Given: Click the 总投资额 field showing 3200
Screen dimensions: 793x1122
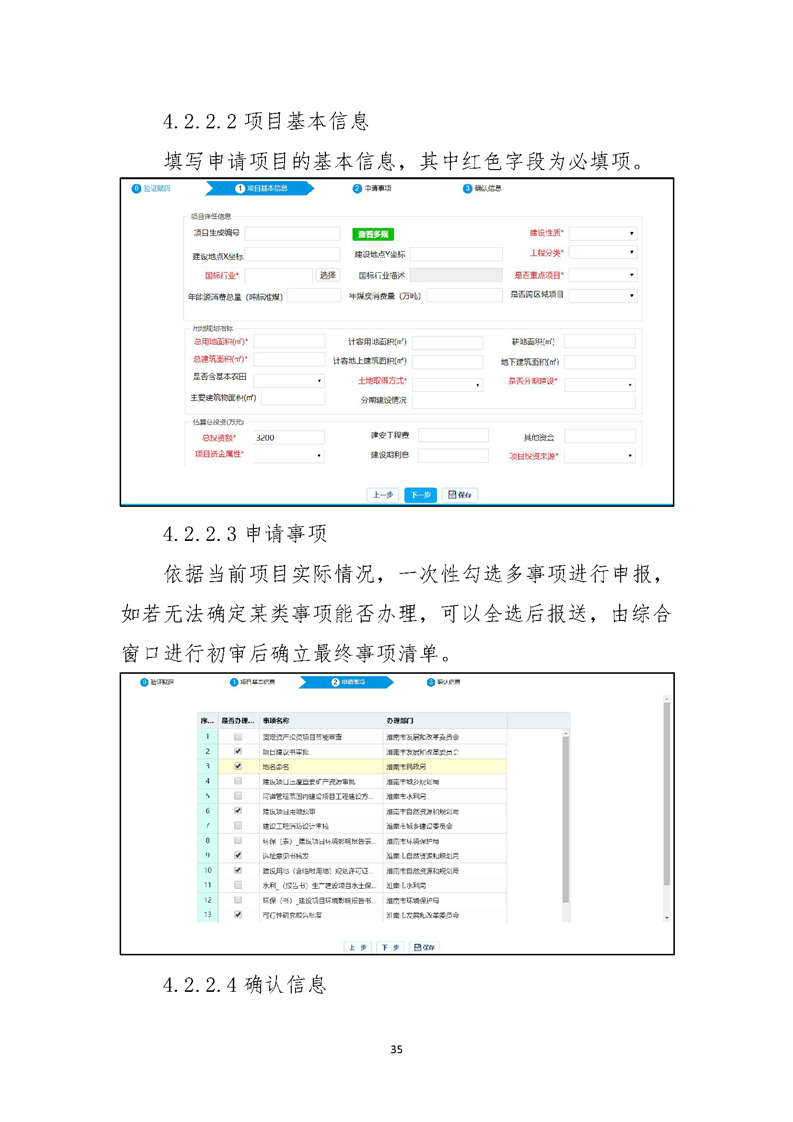Looking at the screenshot, I should (x=289, y=437).
